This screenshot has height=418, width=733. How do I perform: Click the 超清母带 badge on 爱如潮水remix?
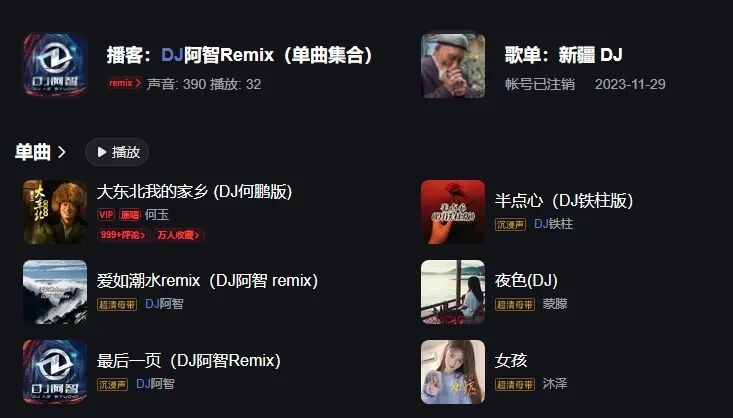tap(117, 304)
